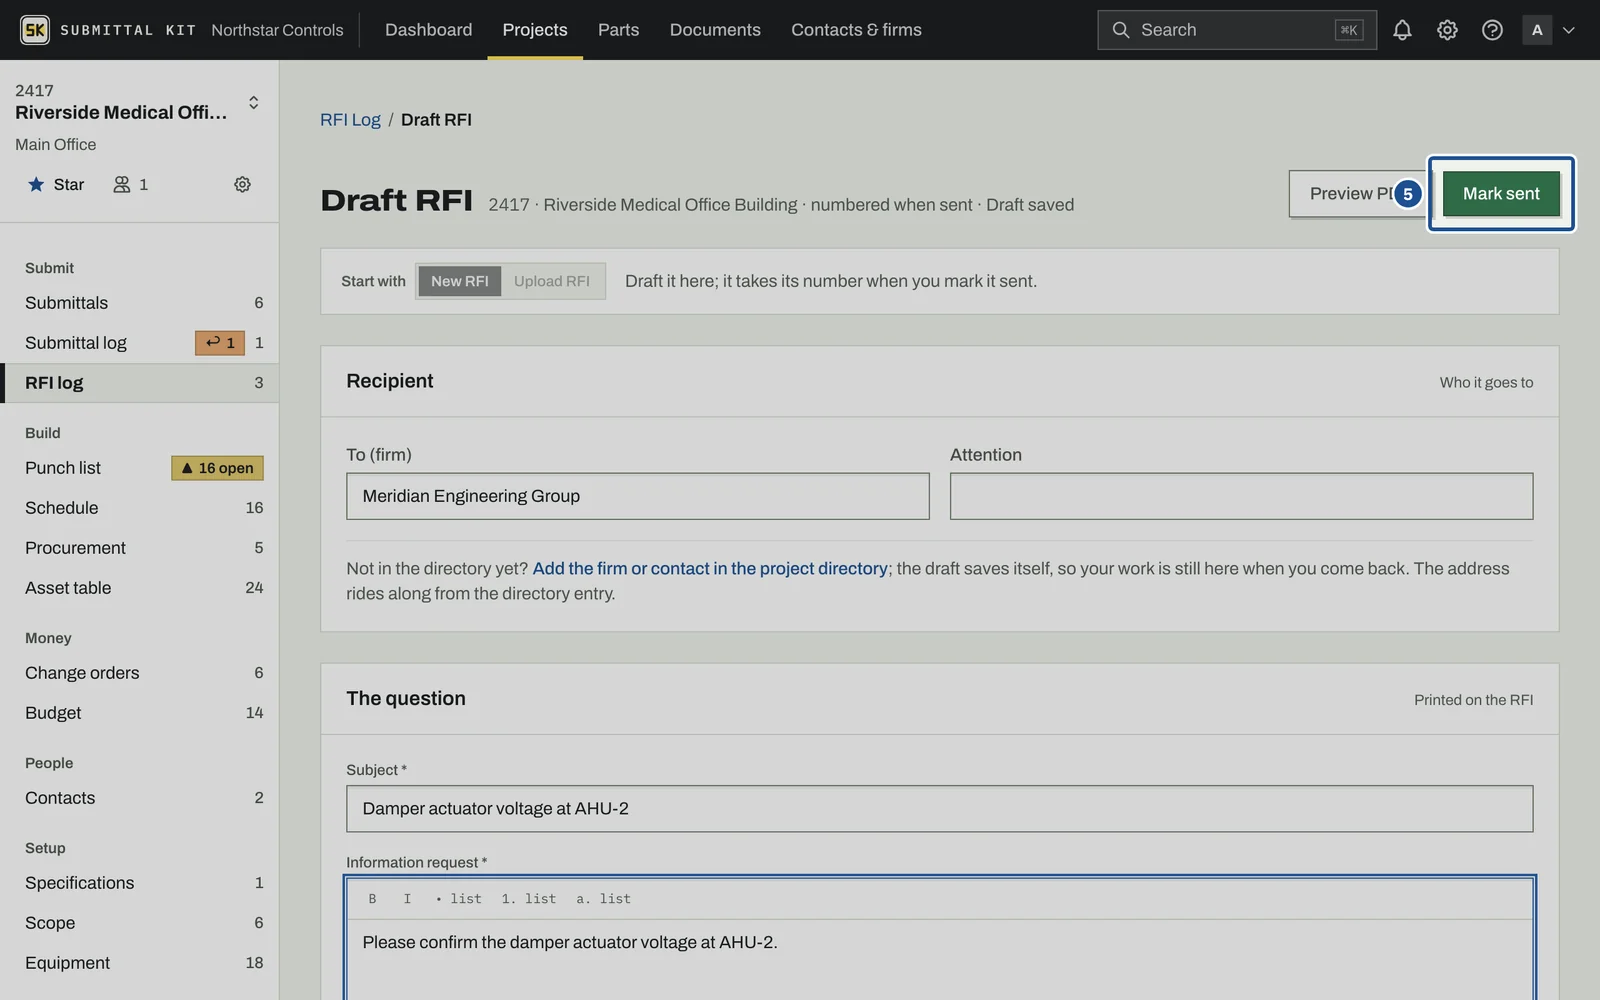This screenshot has width=1600, height=1000.
Task: Insert a bulleted list
Action: 458,899
